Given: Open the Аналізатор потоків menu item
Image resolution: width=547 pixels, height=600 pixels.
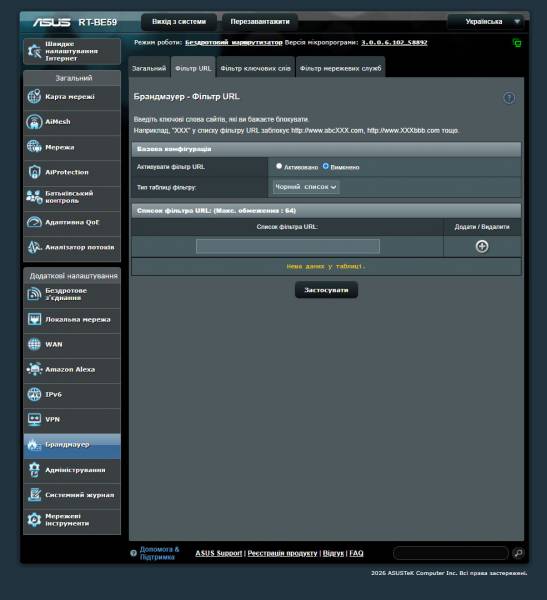Looking at the screenshot, I should coord(72,248).
